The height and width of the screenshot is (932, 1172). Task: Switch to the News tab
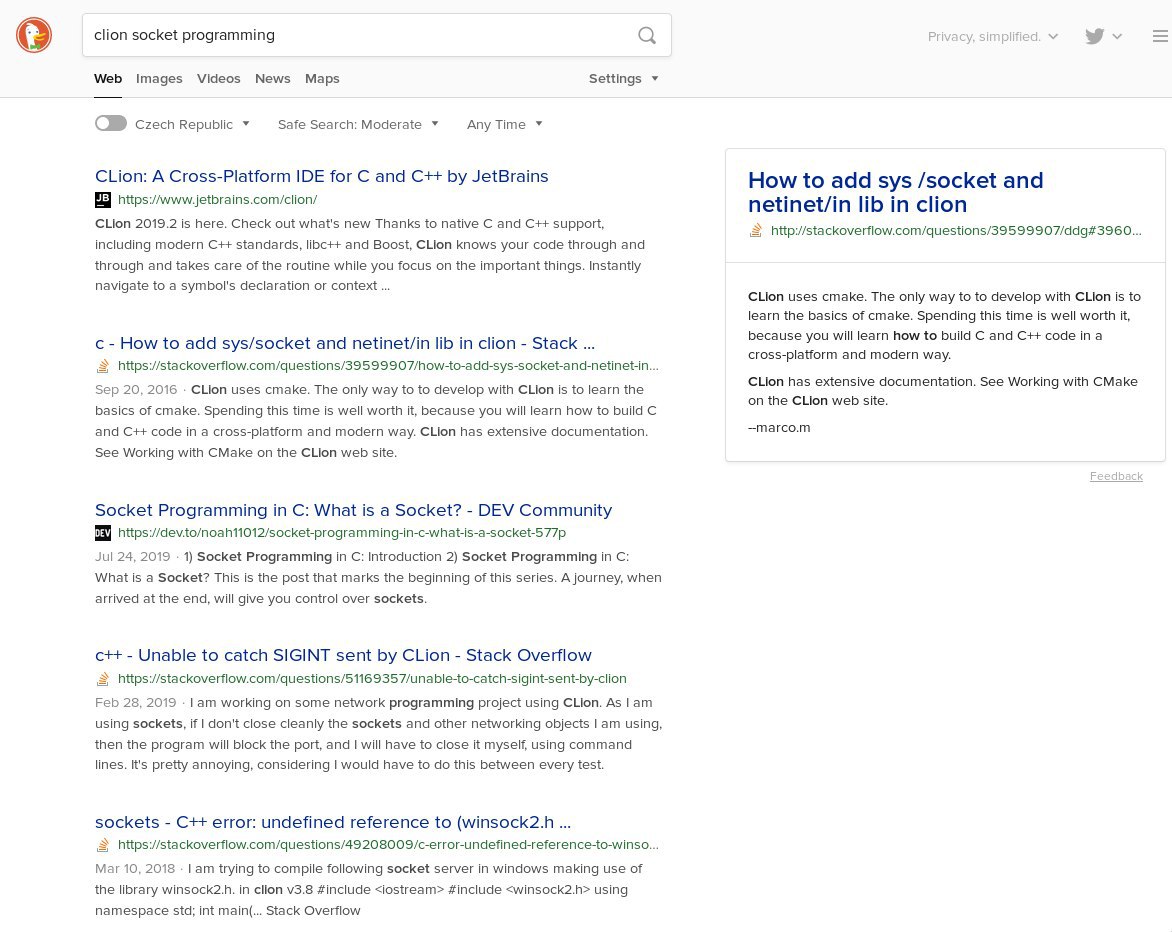[x=272, y=78]
